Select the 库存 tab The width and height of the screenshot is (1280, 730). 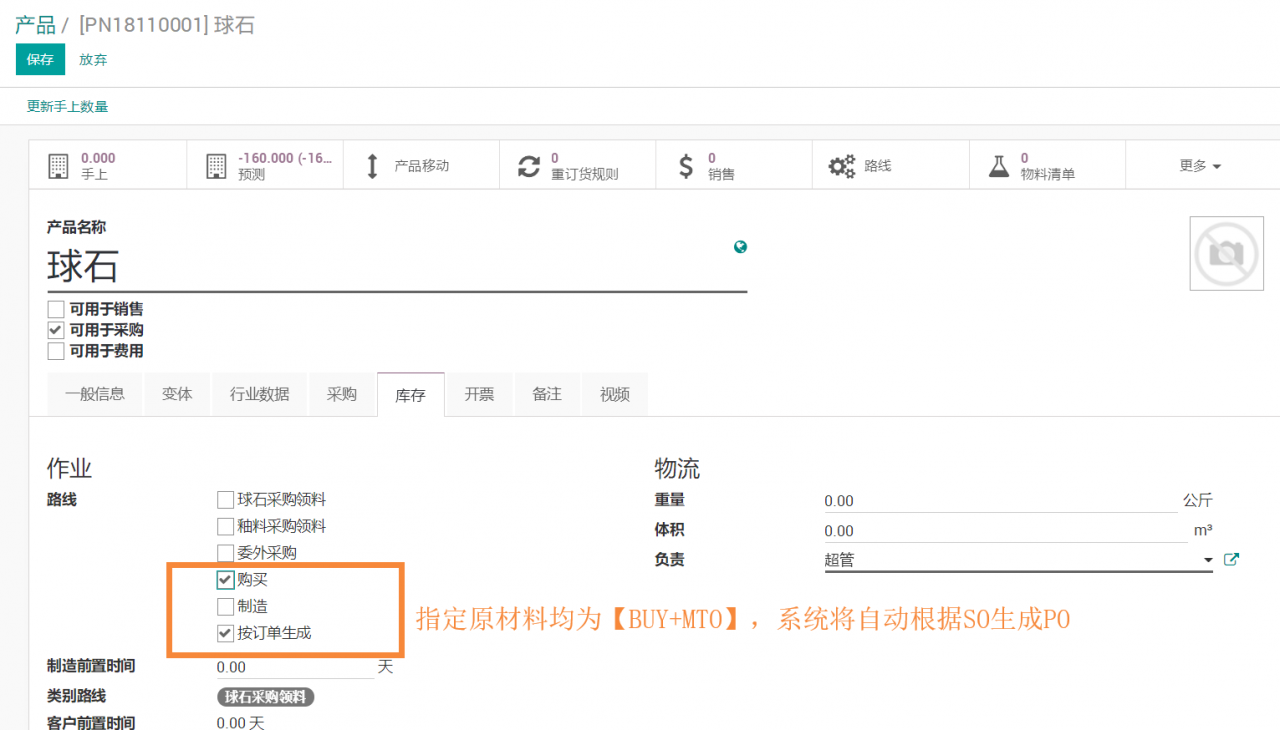[x=411, y=395]
